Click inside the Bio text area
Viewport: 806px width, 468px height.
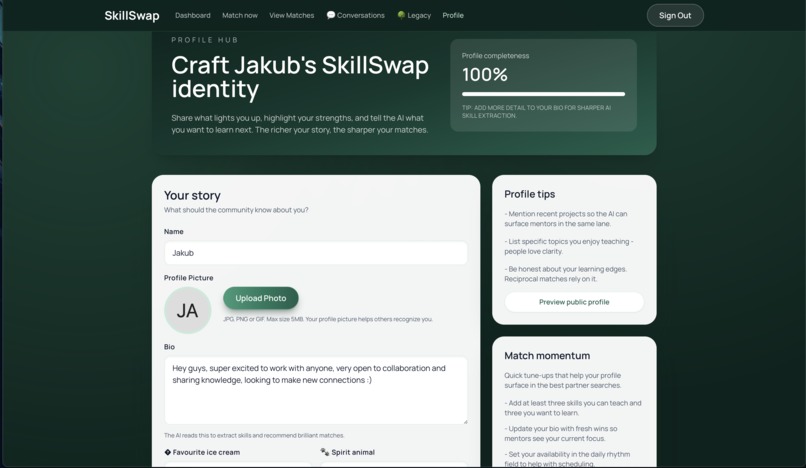[316, 390]
